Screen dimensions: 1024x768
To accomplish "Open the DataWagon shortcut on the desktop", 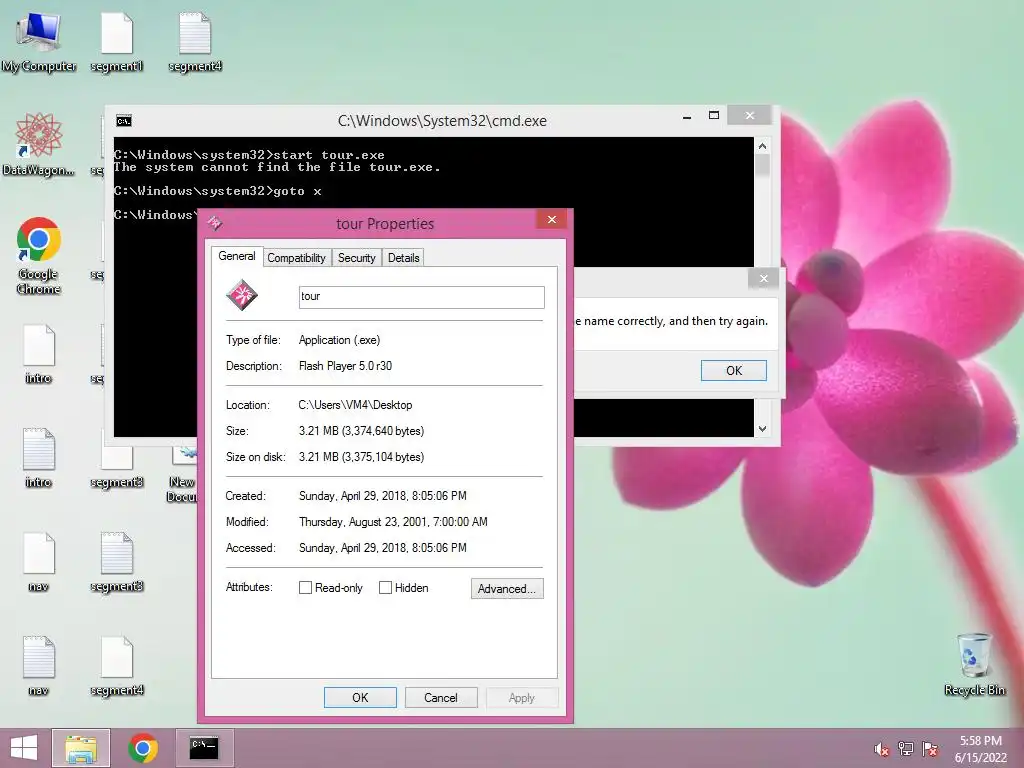I will point(39,145).
